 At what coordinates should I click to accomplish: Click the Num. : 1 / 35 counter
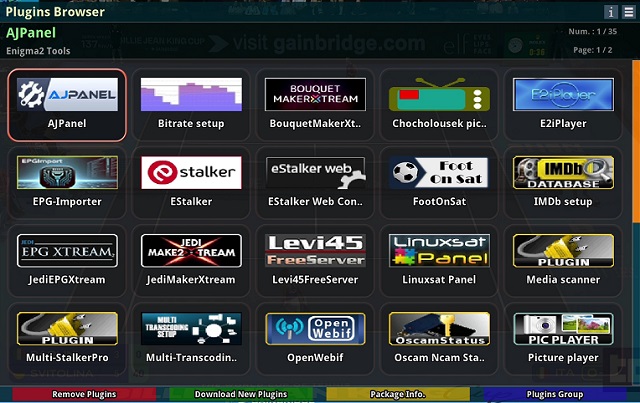(x=593, y=31)
